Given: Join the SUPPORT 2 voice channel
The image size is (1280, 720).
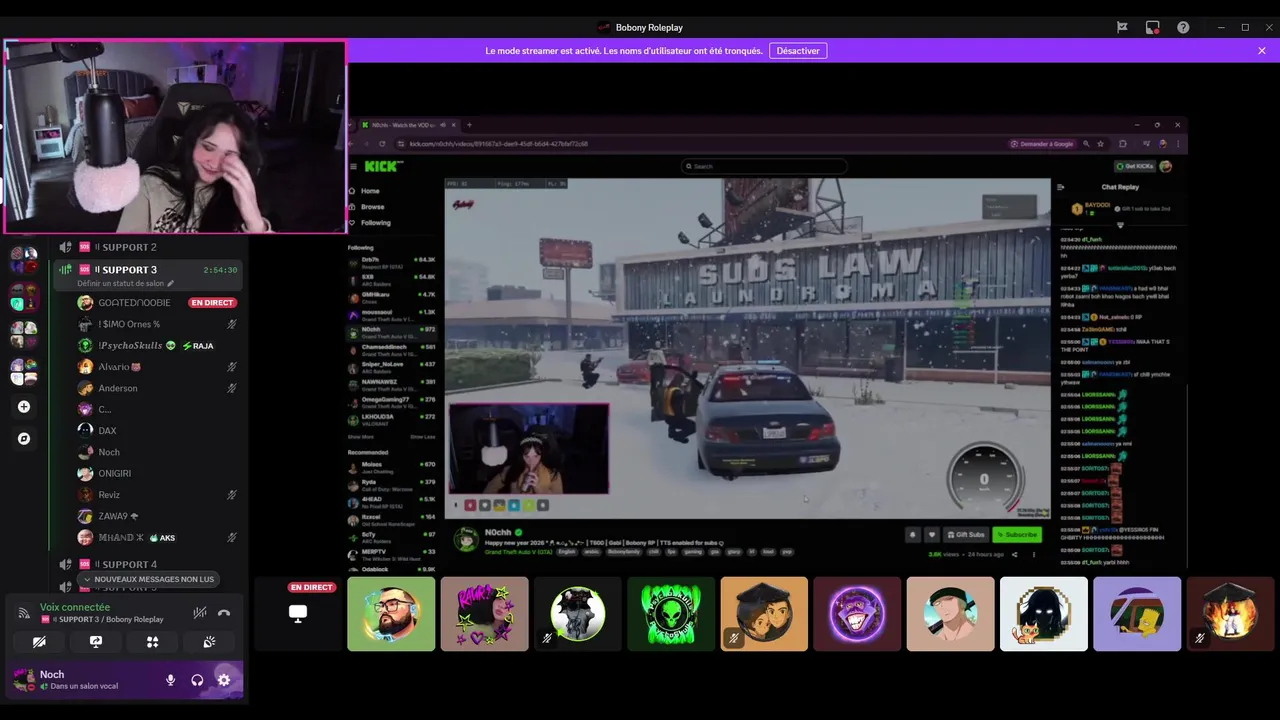Looking at the screenshot, I should (147, 247).
